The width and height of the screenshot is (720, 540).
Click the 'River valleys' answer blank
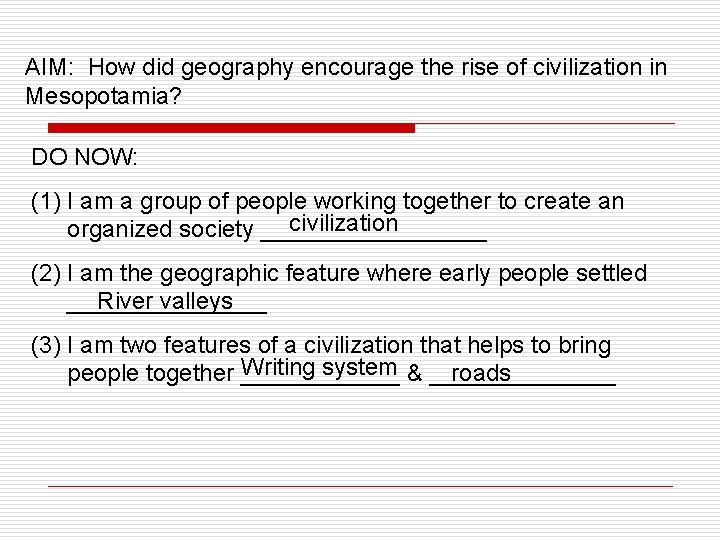(x=166, y=302)
